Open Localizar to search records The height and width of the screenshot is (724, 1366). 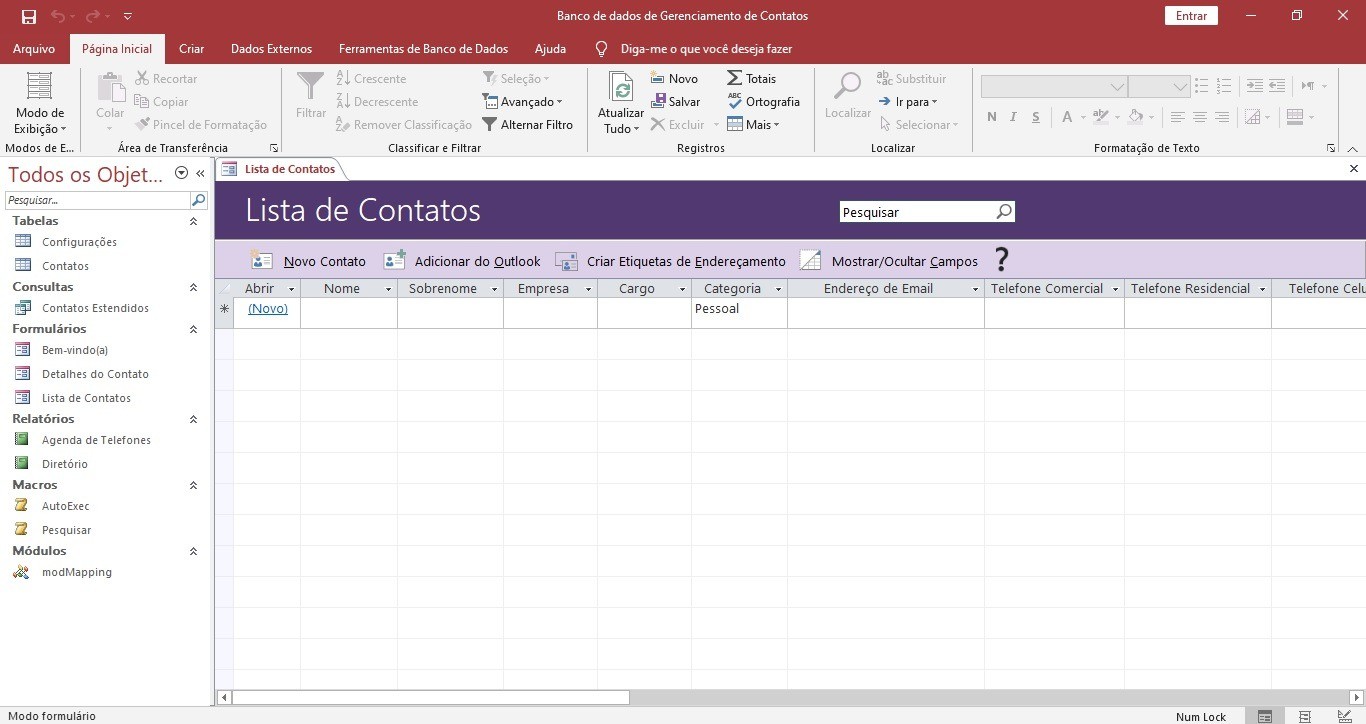point(847,95)
